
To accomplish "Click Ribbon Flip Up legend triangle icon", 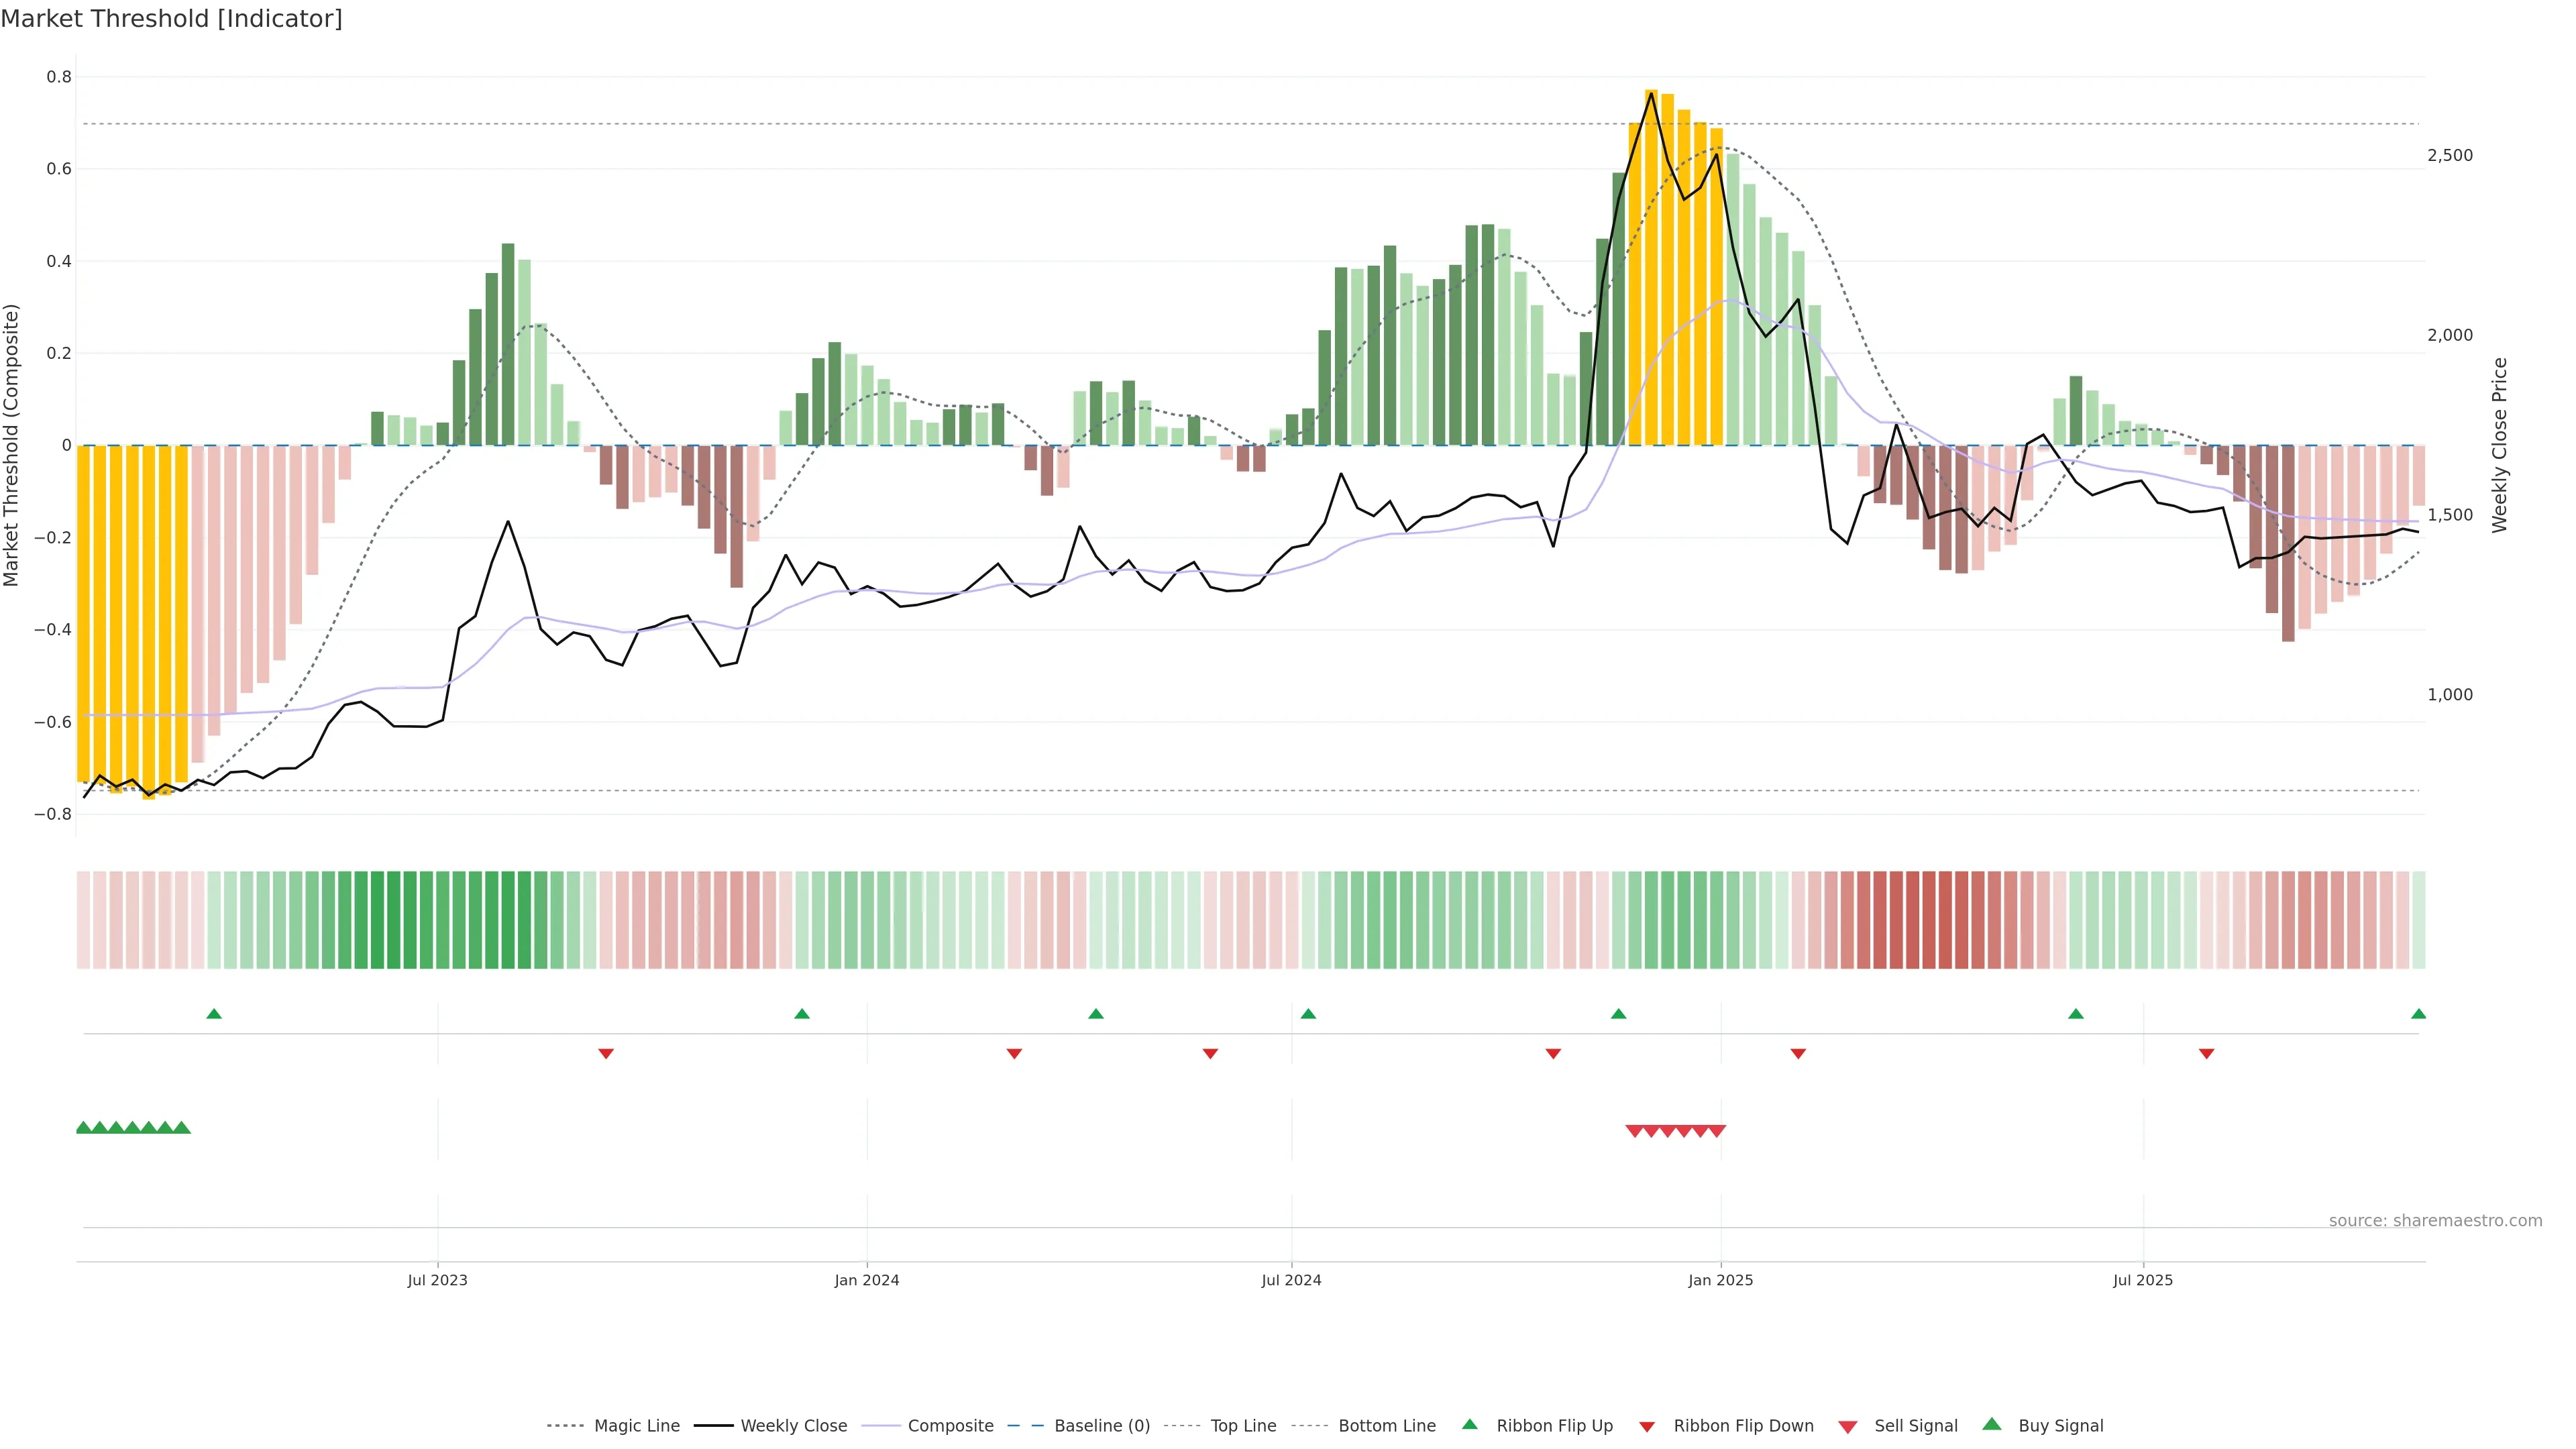I will point(1469,1425).
